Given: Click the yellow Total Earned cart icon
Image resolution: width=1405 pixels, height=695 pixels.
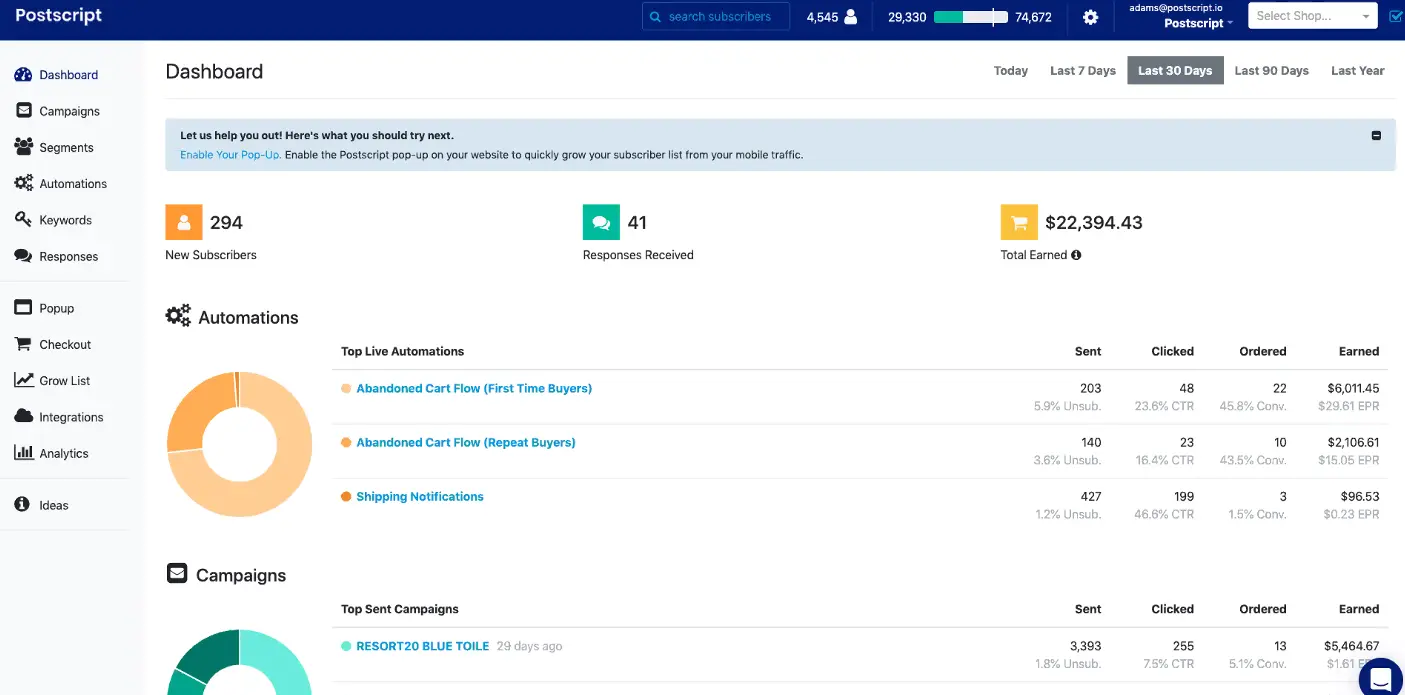Looking at the screenshot, I should 1019,222.
